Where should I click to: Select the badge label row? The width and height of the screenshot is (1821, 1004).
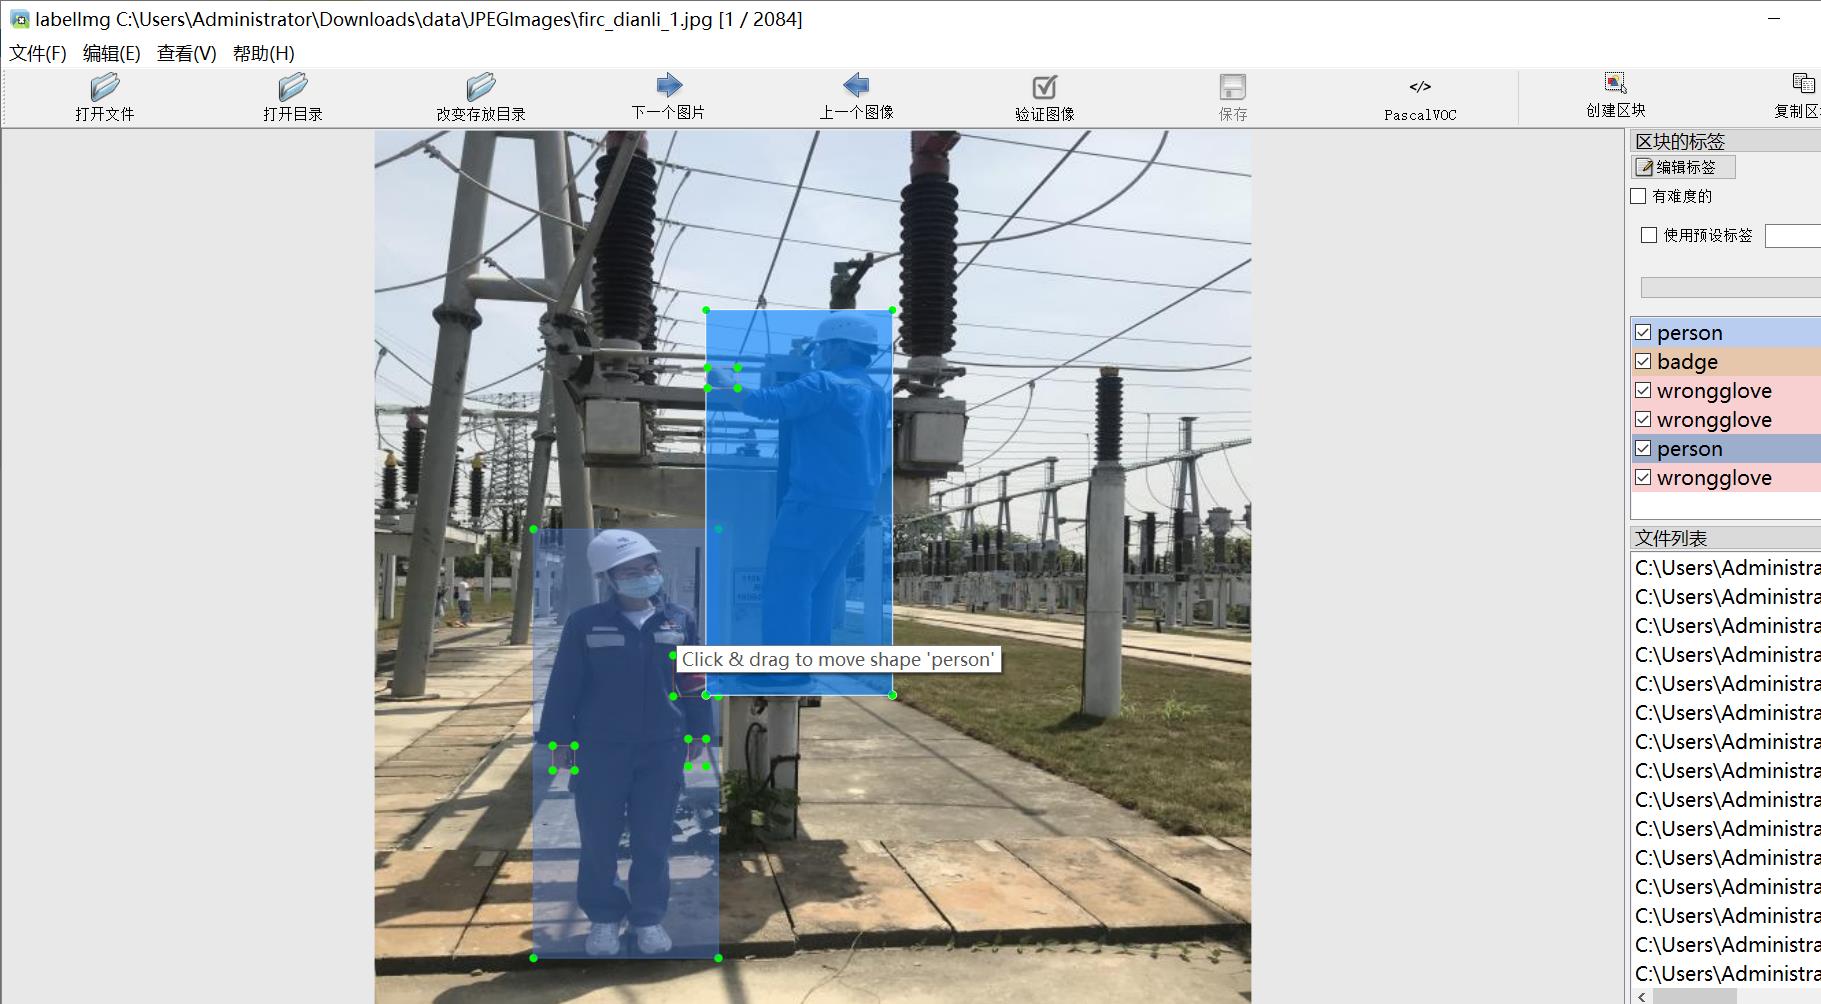(x=1726, y=361)
